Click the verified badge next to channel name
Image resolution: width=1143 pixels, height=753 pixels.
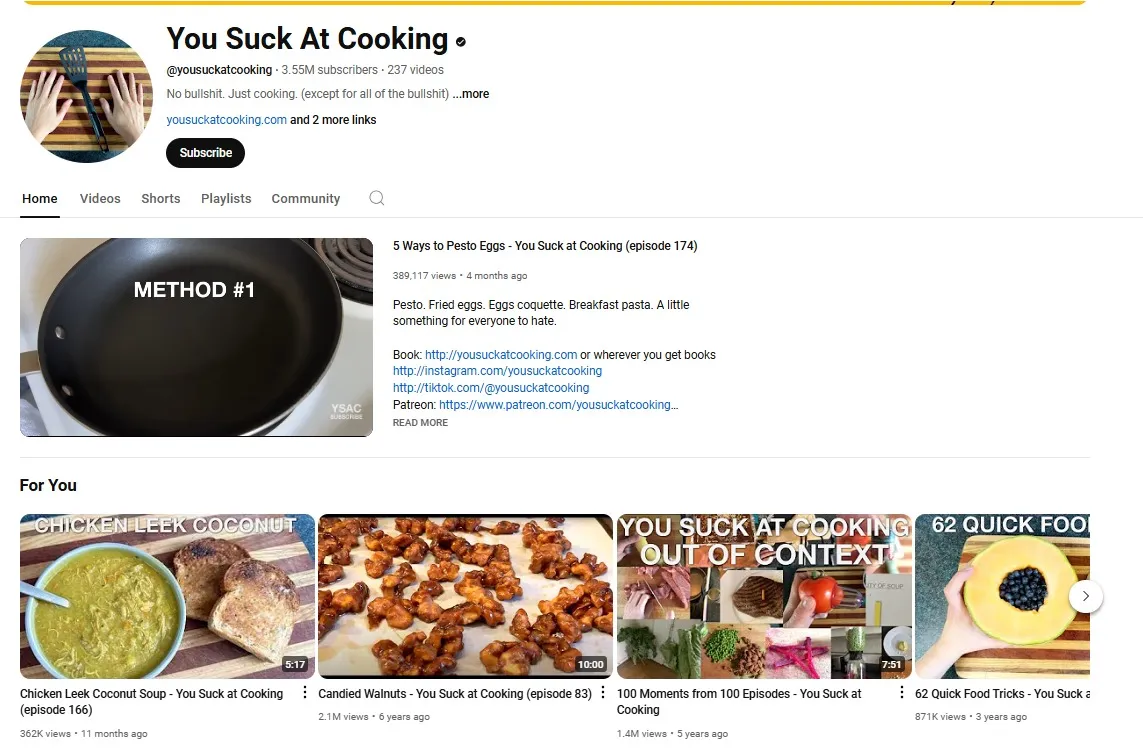(x=460, y=42)
